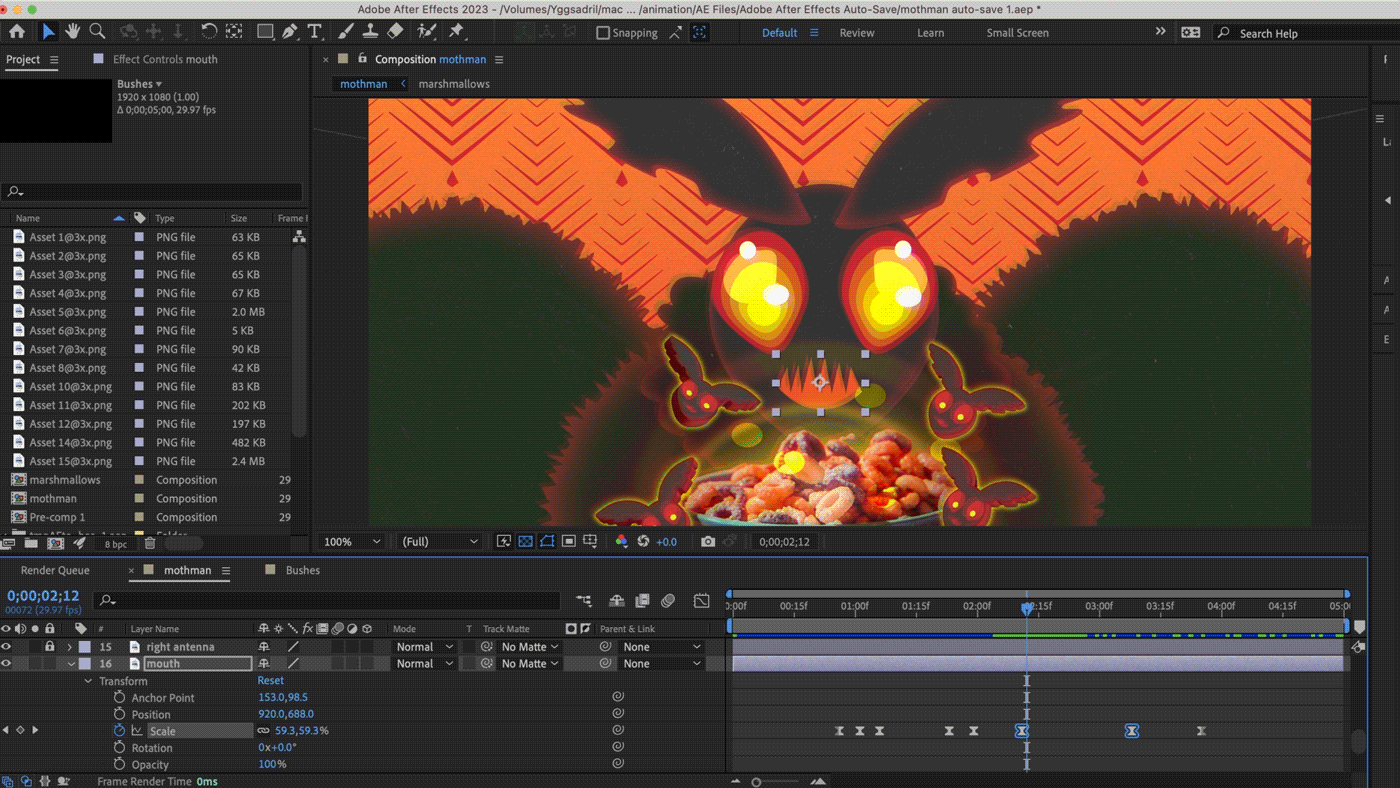Screen dimensions: 1400x788
Task: Click the Frame Blending enable icon
Action: pyautogui.click(x=642, y=601)
